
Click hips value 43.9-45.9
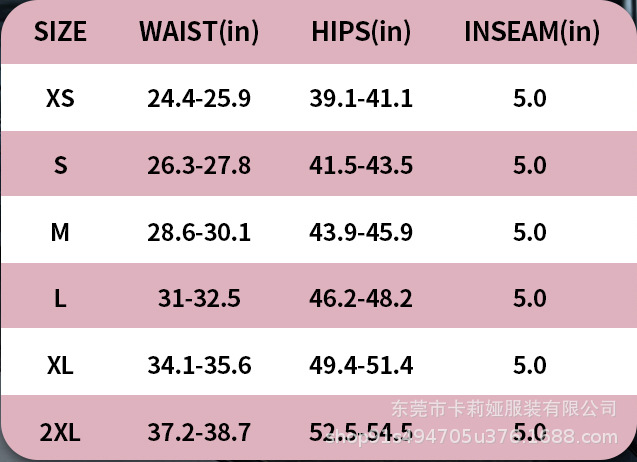tap(361, 232)
